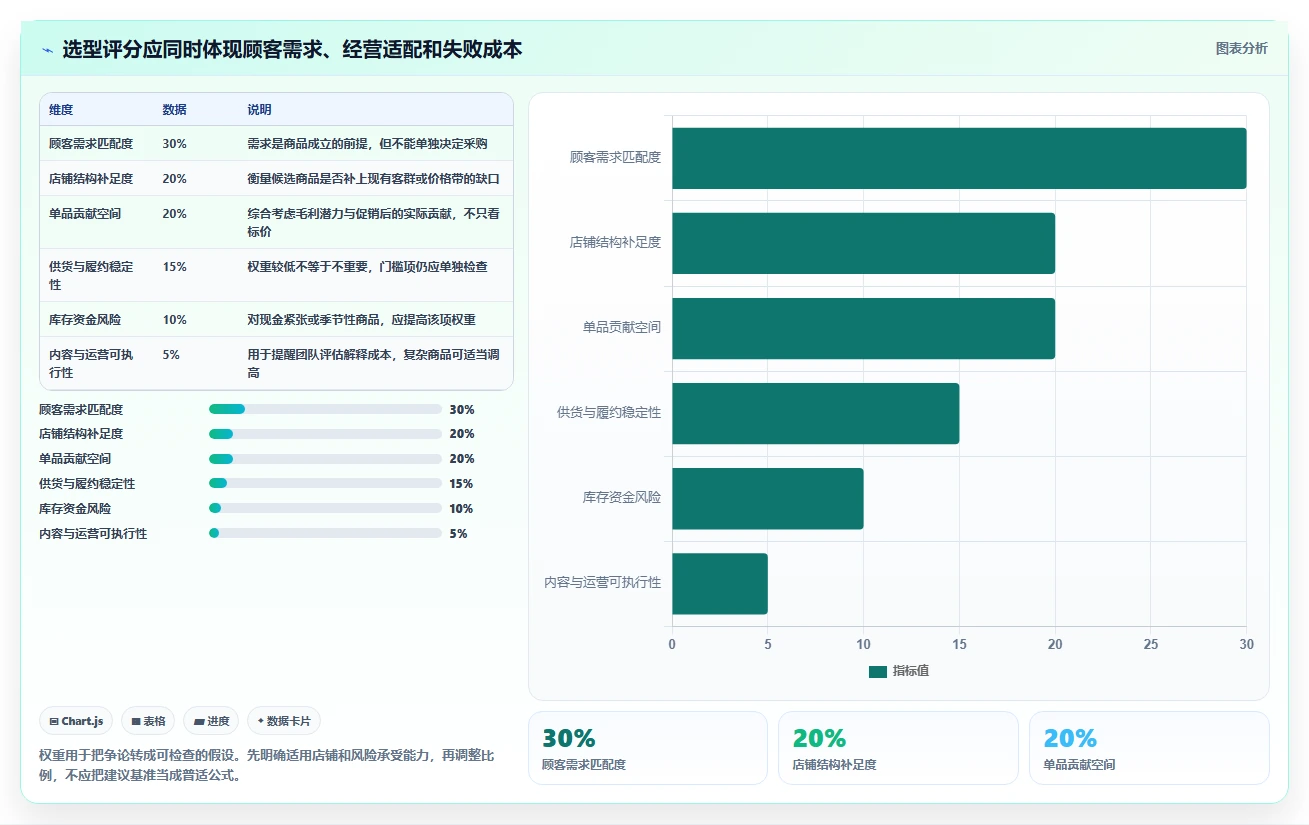Open the 20% 店铺结构补足度 data card

click(898, 748)
